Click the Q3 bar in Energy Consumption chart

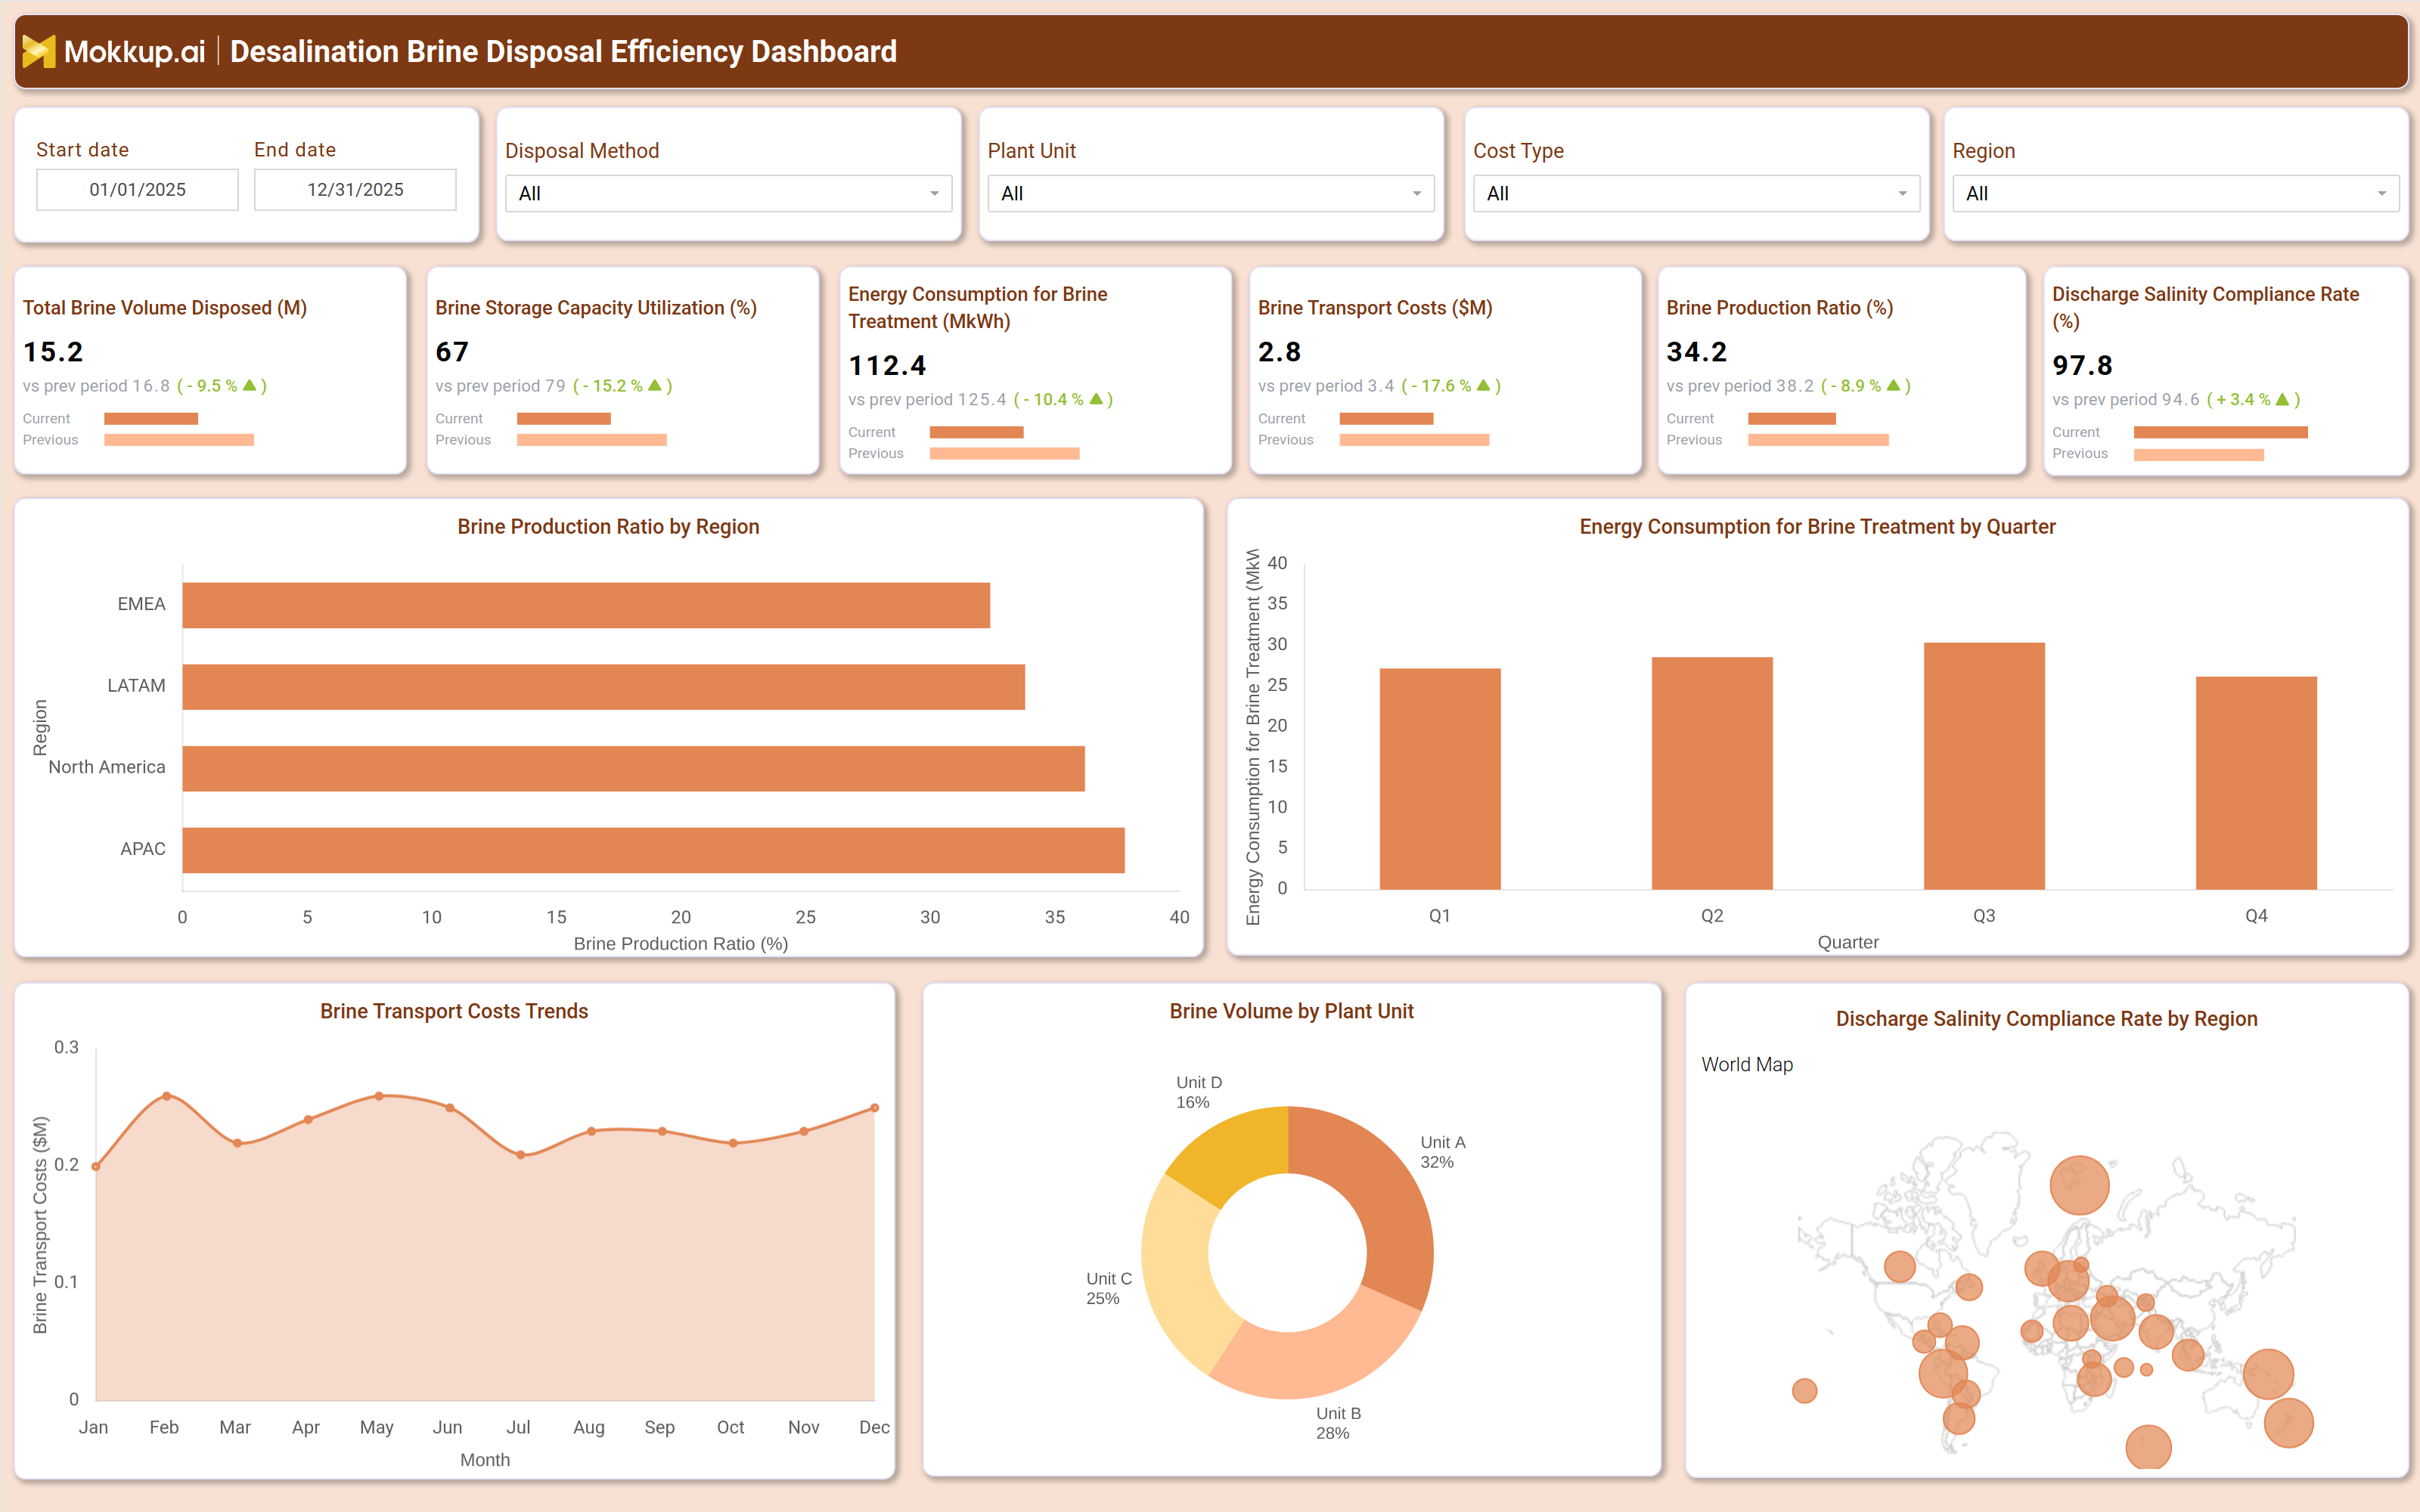pyautogui.click(x=1984, y=766)
